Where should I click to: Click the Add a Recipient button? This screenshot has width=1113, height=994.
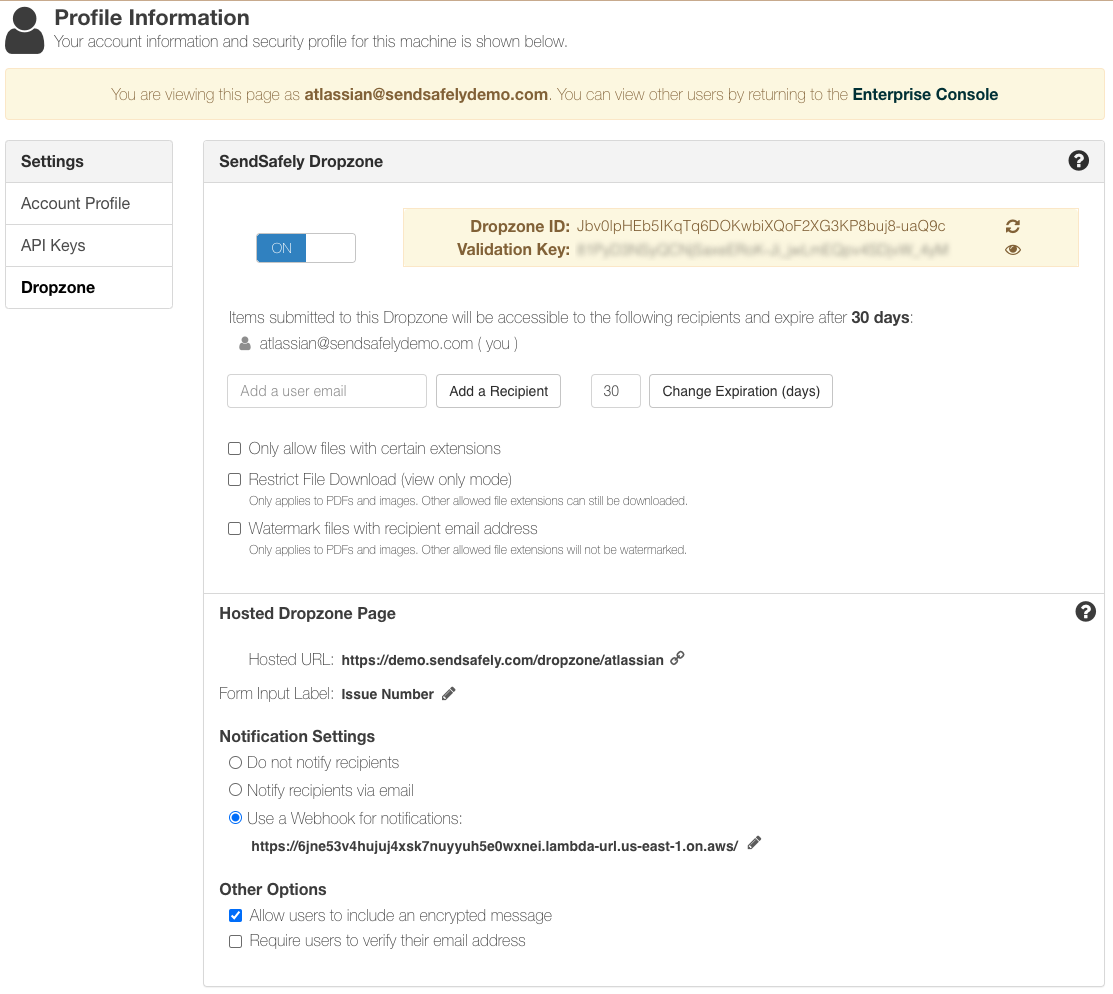(x=498, y=391)
